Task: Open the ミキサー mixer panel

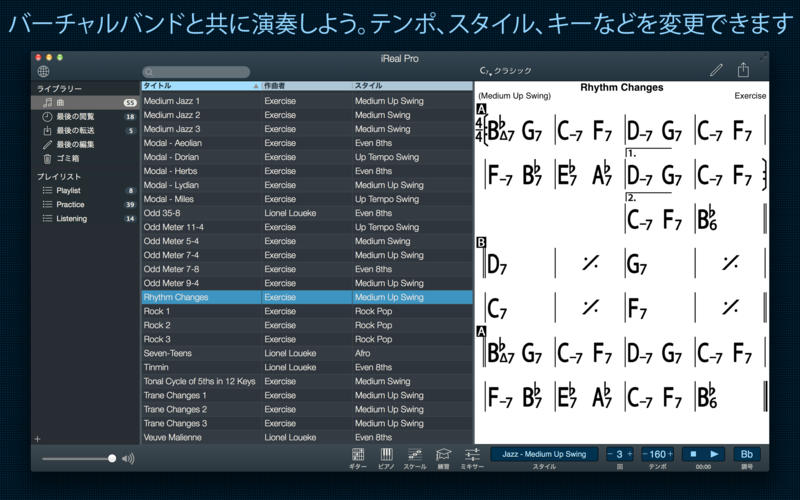Action: (x=472, y=458)
